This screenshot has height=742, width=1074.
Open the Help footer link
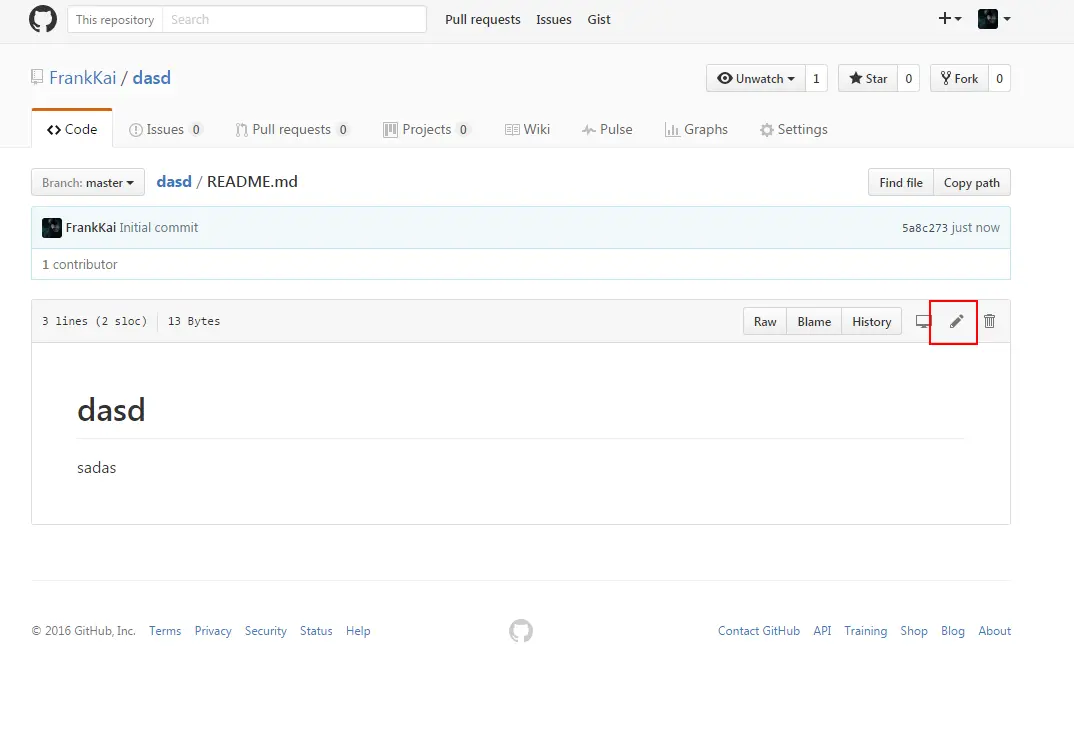(x=358, y=630)
